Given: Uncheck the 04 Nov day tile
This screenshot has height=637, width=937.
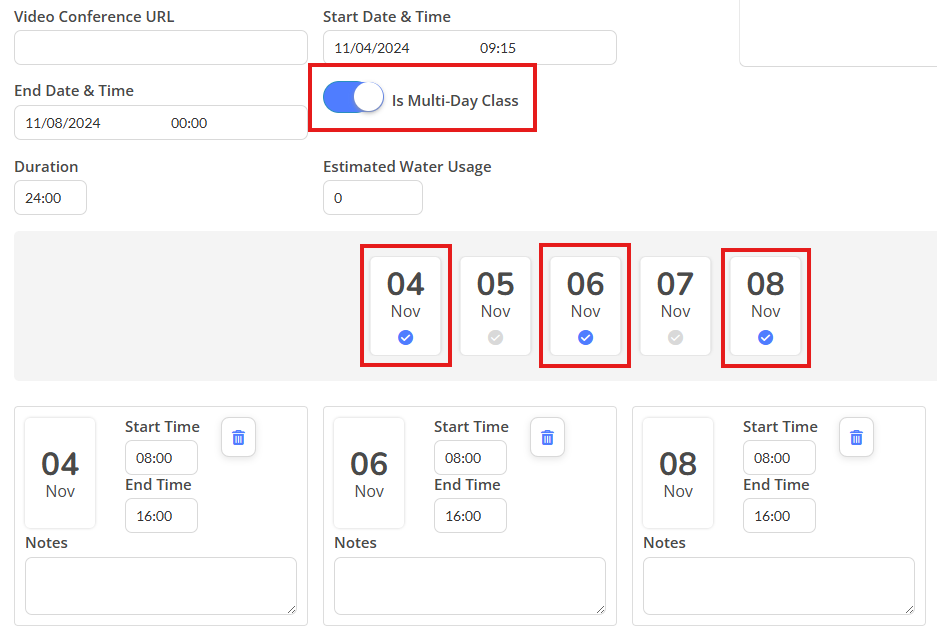Looking at the screenshot, I should click(x=406, y=306).
